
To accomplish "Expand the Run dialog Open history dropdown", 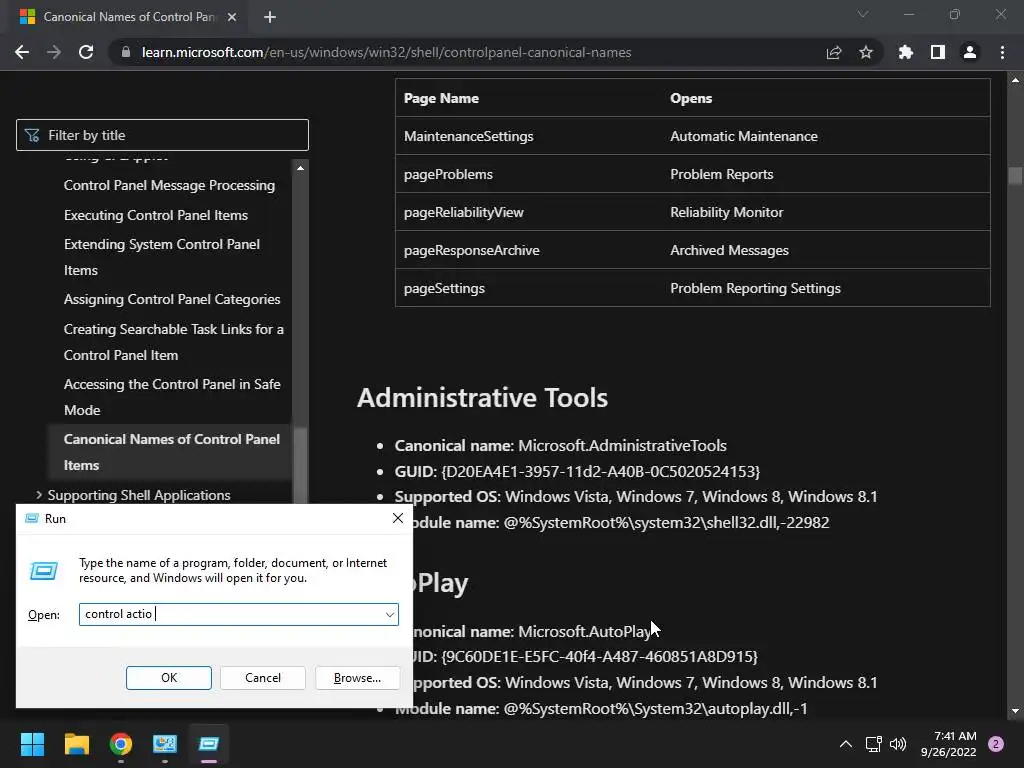I will [x=389, y=615].
